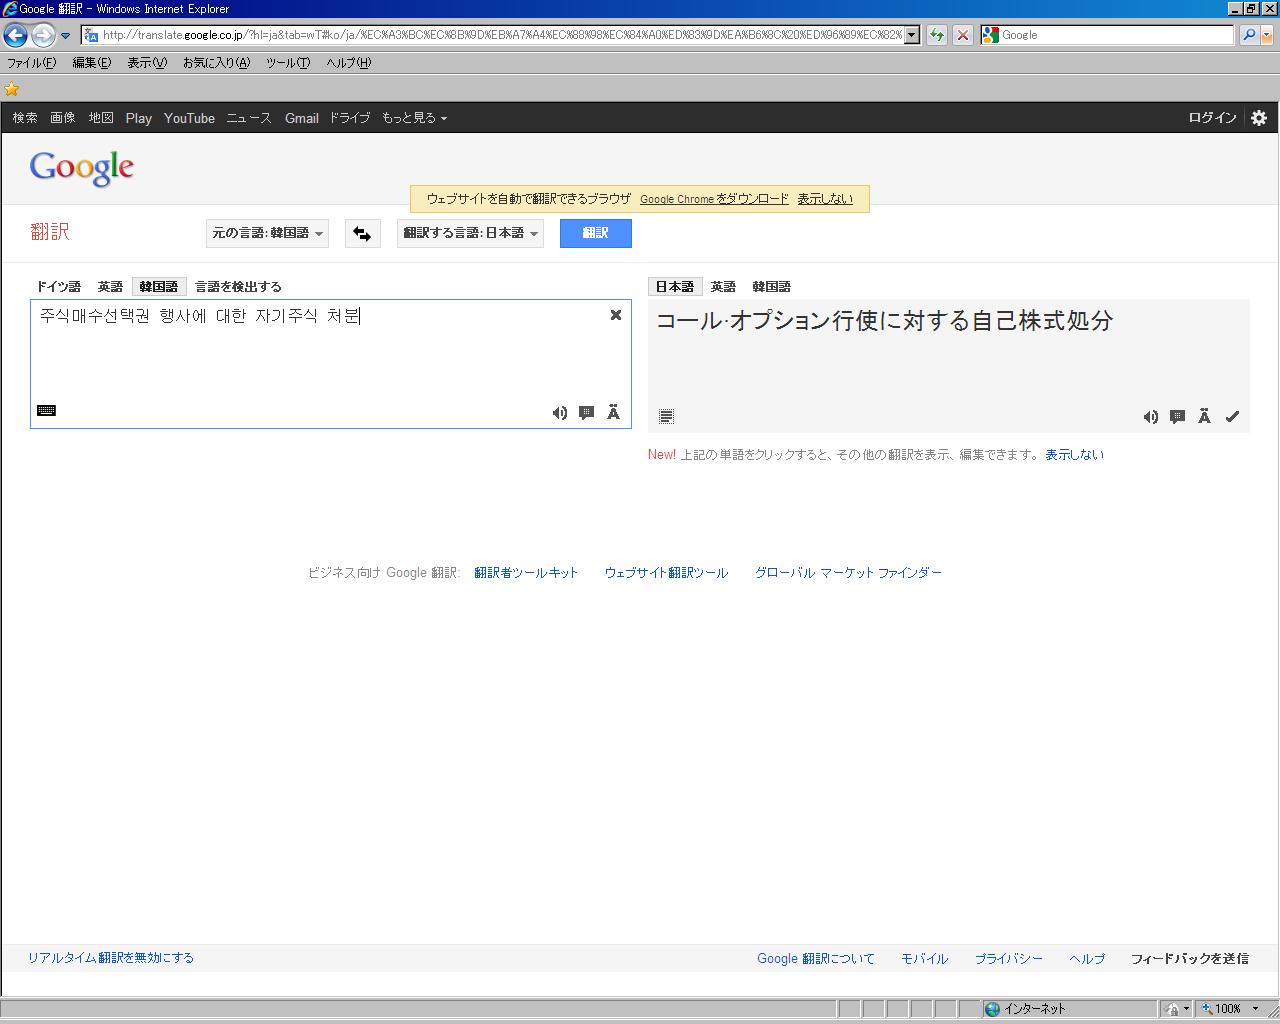
Task: Click the blue 翻訳 button
Action: (x=596, y=233)
